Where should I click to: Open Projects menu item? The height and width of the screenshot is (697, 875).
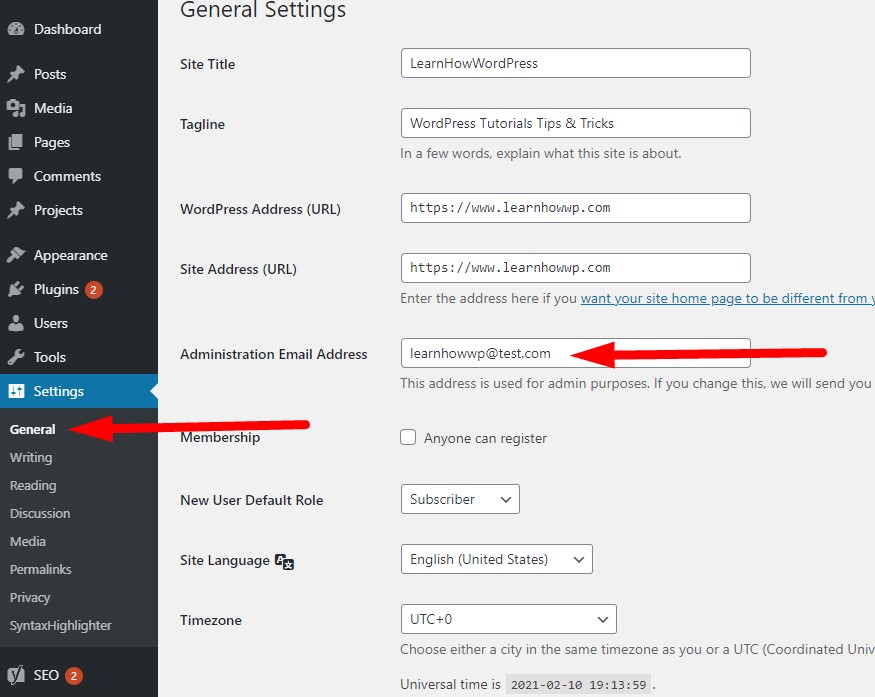pyautogui.click(x=79, y=210)
